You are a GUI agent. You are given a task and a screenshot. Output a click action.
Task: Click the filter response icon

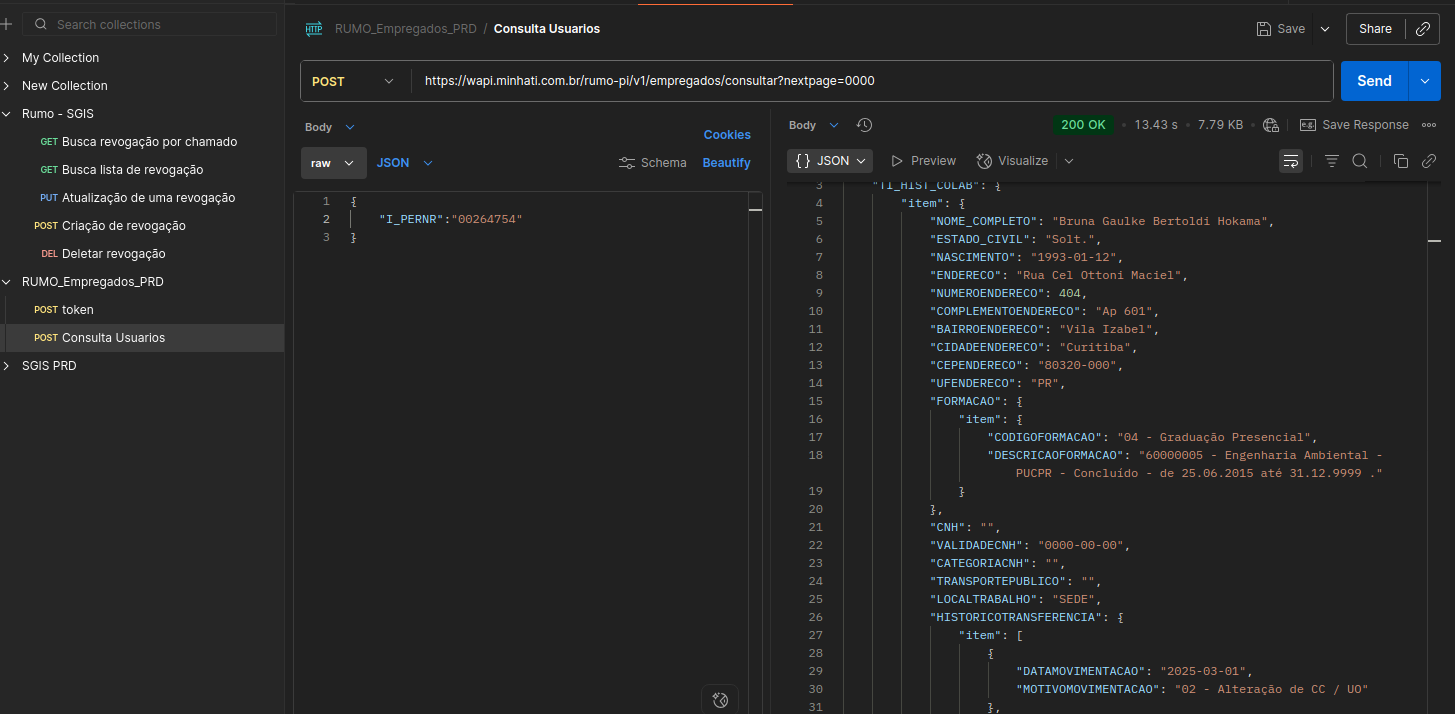(x=1331, y=161)
